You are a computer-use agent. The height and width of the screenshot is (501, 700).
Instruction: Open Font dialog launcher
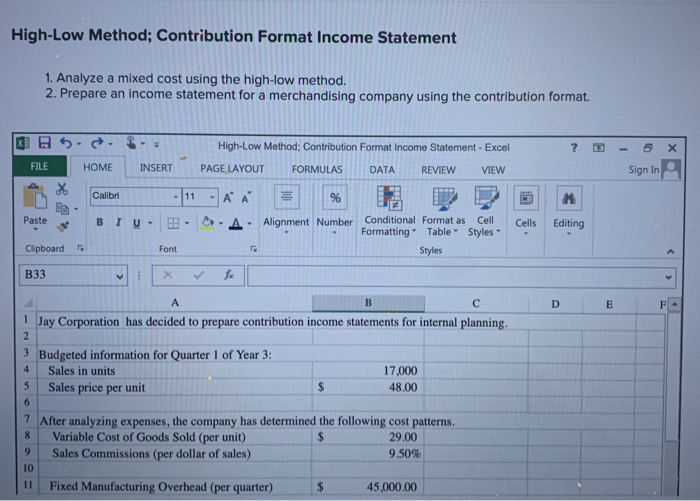(x=254, y=249)
